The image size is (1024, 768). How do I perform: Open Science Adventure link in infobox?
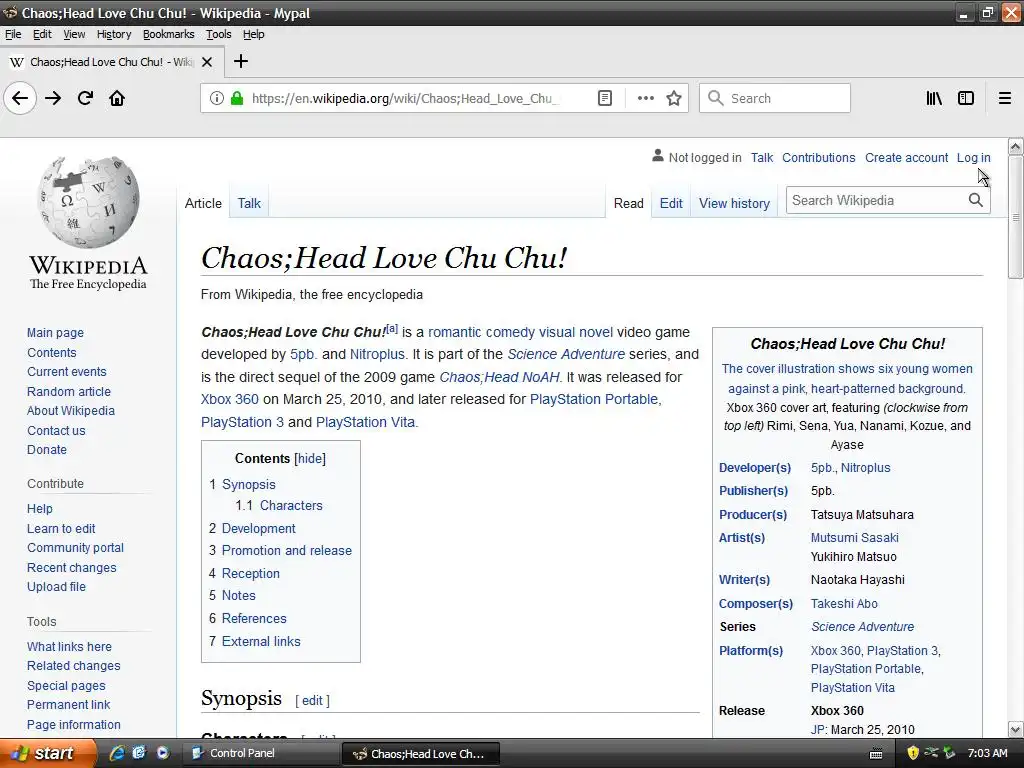click(x=862, y=627)
